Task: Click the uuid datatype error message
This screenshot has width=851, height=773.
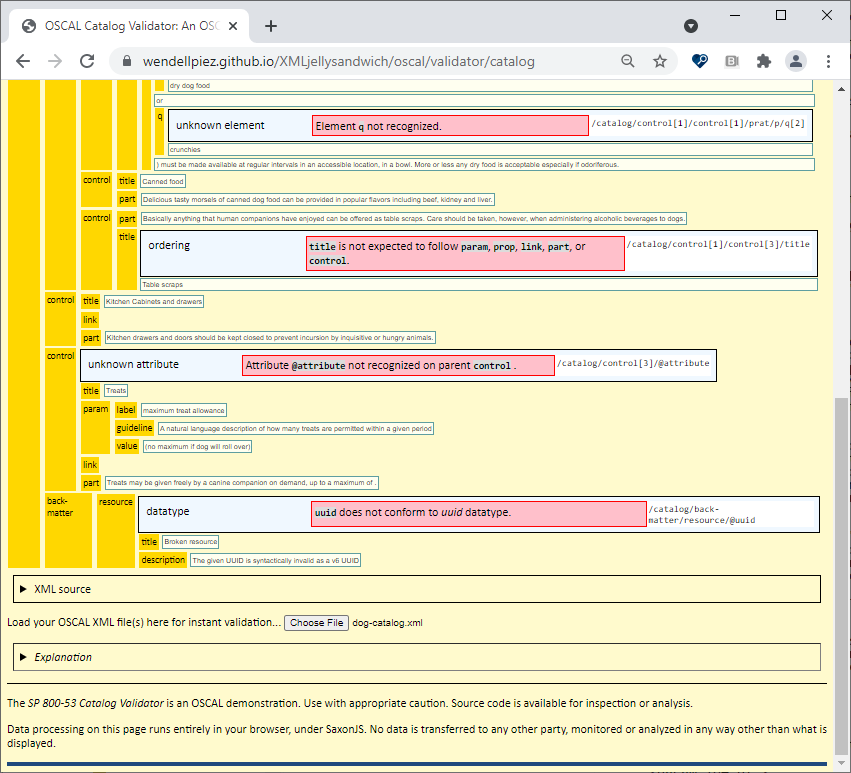Action: click(x=479, y=514)
